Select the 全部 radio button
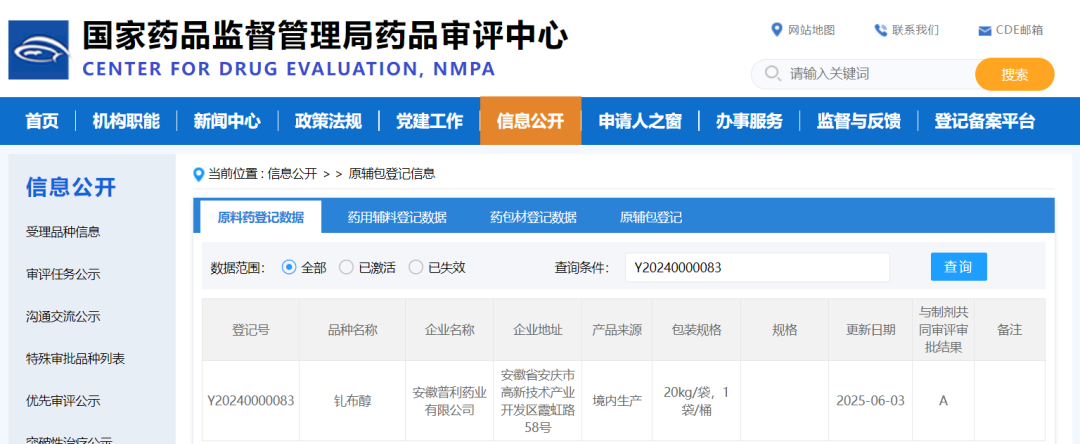This screenshot has width=1080, height=444. 289,267
